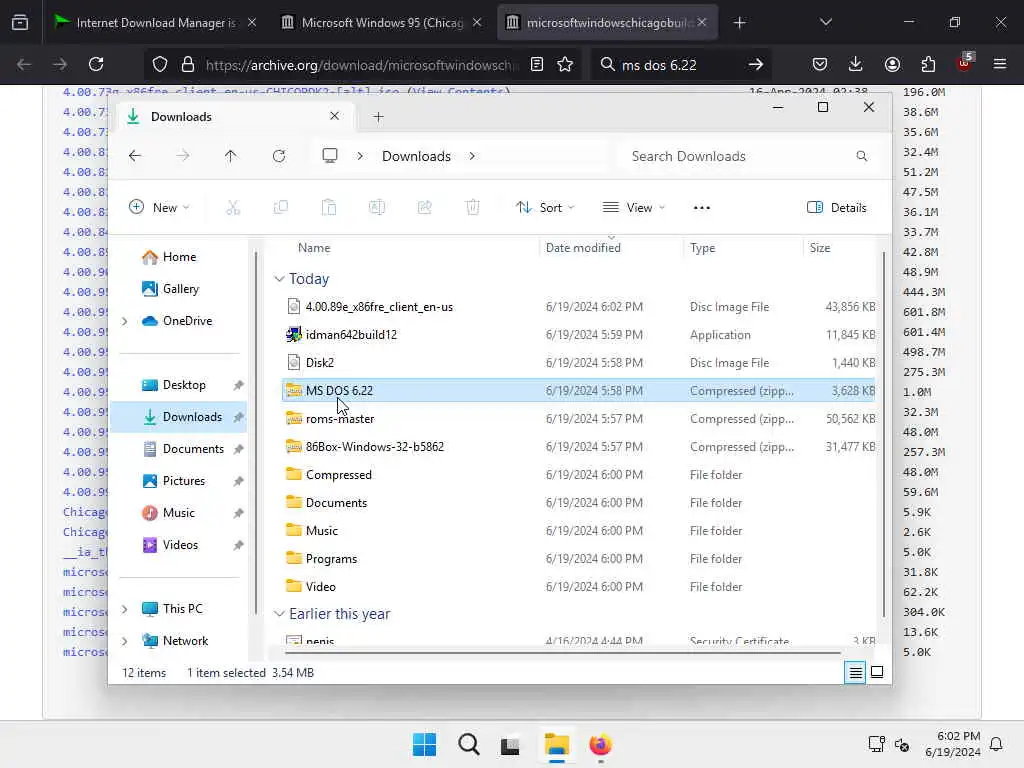
Task: Open the Firefox account icon
Action: [892, 64]
